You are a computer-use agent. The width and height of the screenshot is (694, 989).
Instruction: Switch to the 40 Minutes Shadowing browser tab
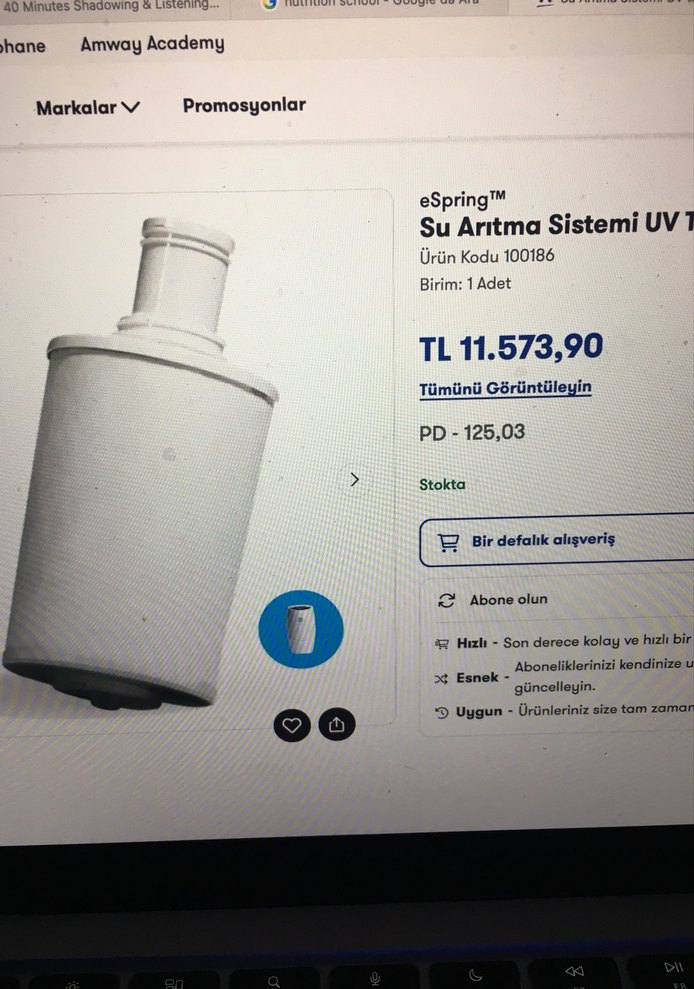click(x=114, y=6)
